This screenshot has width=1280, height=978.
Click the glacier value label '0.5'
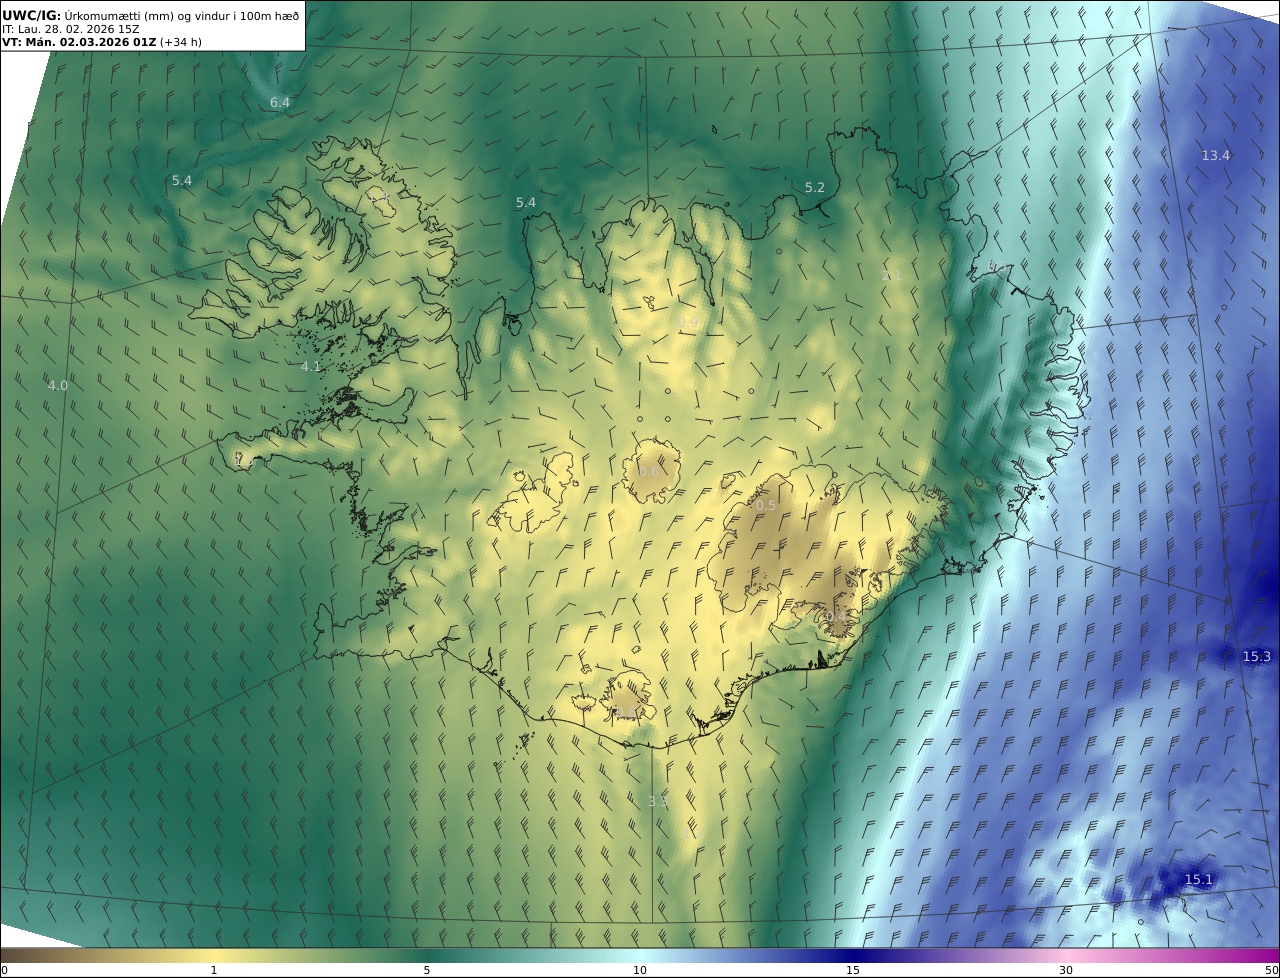click(765, 506)
